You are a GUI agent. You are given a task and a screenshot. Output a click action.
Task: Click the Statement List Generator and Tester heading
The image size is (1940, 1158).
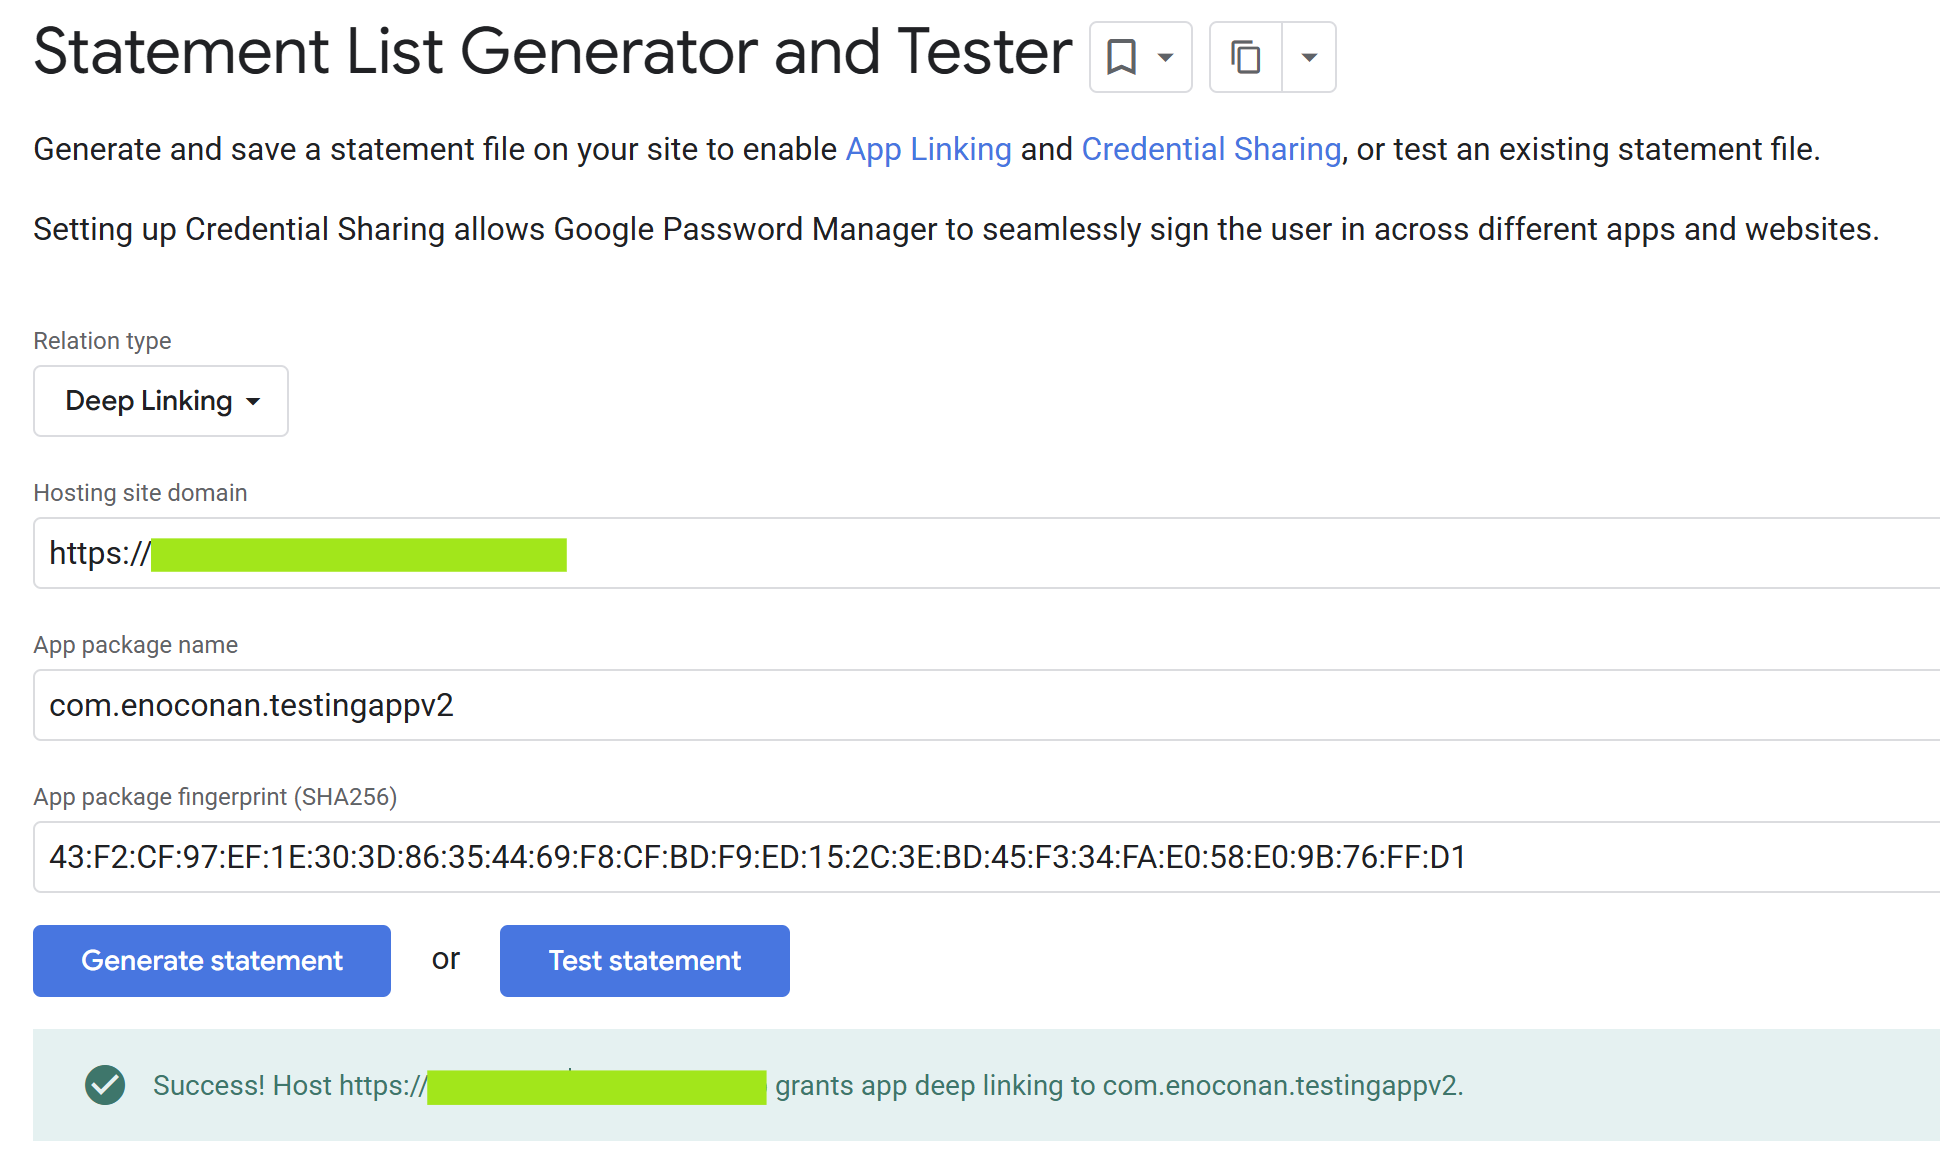coord(552,52)
